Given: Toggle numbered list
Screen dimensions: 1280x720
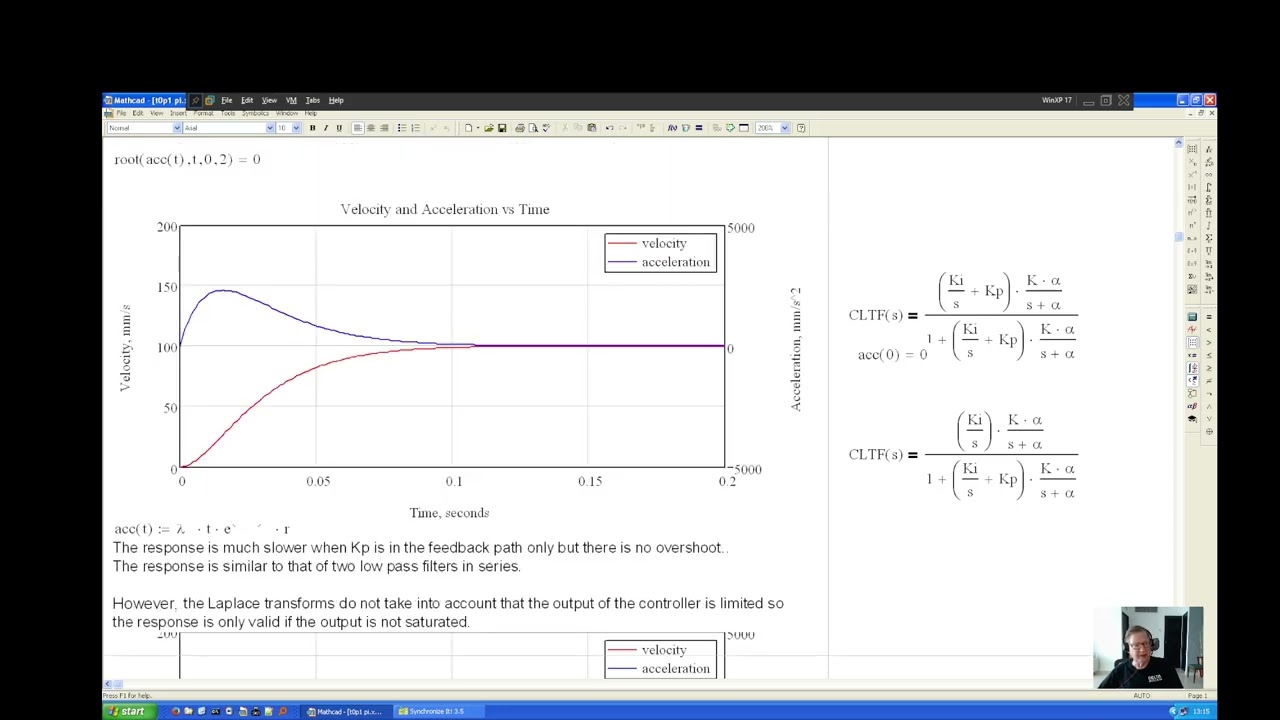Looking at the screenshot, I should [x=416, y=127].
